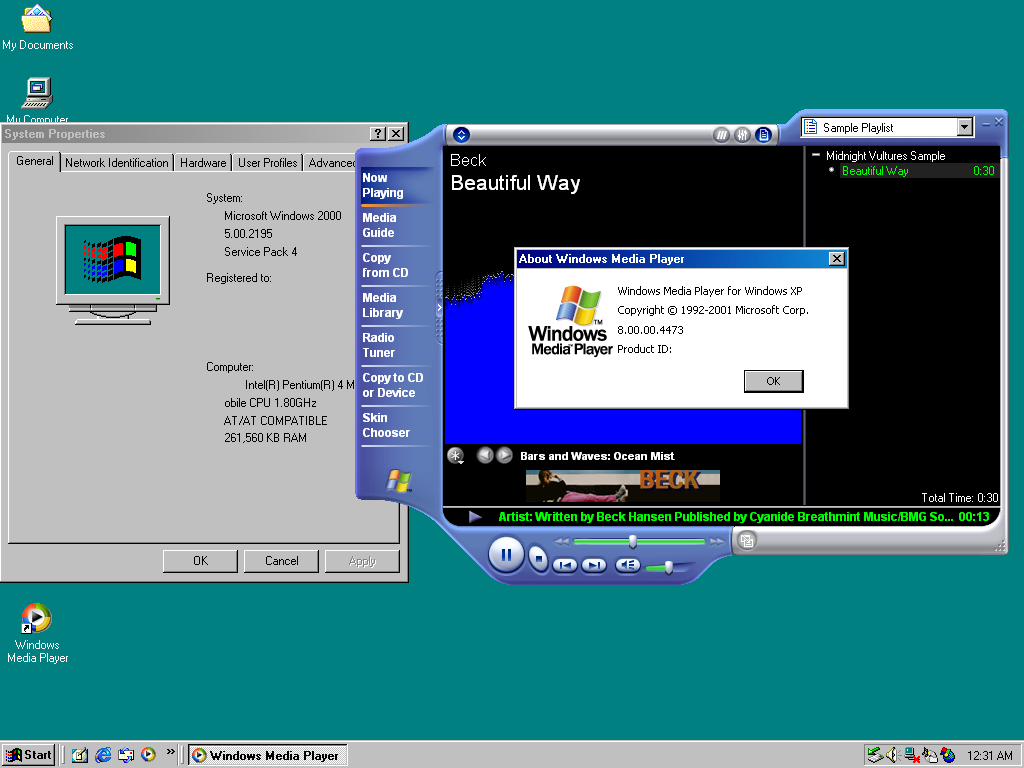Toggle playlist pane visibility in Now Playing
Viewport: 1024px width, 768px height.
[763, 135]
